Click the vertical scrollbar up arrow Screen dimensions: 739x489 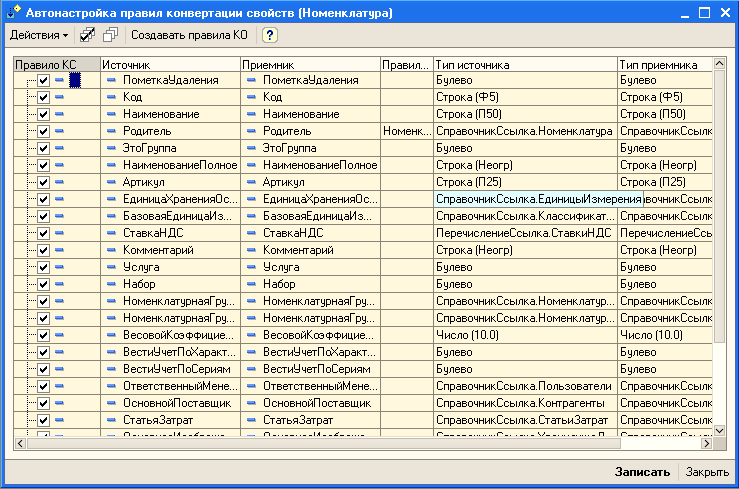click(719, 64)
